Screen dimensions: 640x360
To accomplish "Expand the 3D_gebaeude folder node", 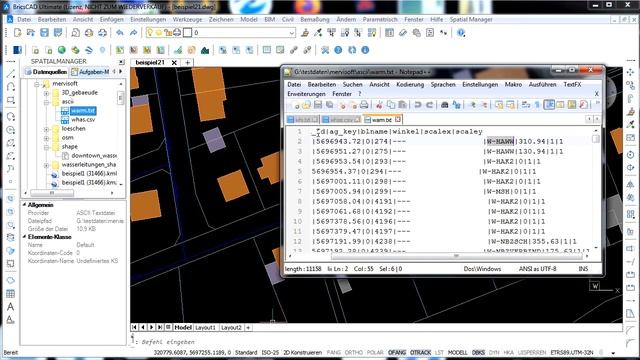I will point(46,93).
